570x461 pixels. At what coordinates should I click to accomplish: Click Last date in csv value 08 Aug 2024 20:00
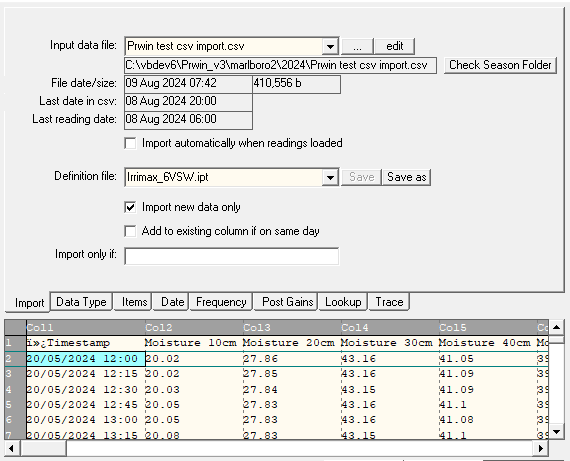[188, 101]
